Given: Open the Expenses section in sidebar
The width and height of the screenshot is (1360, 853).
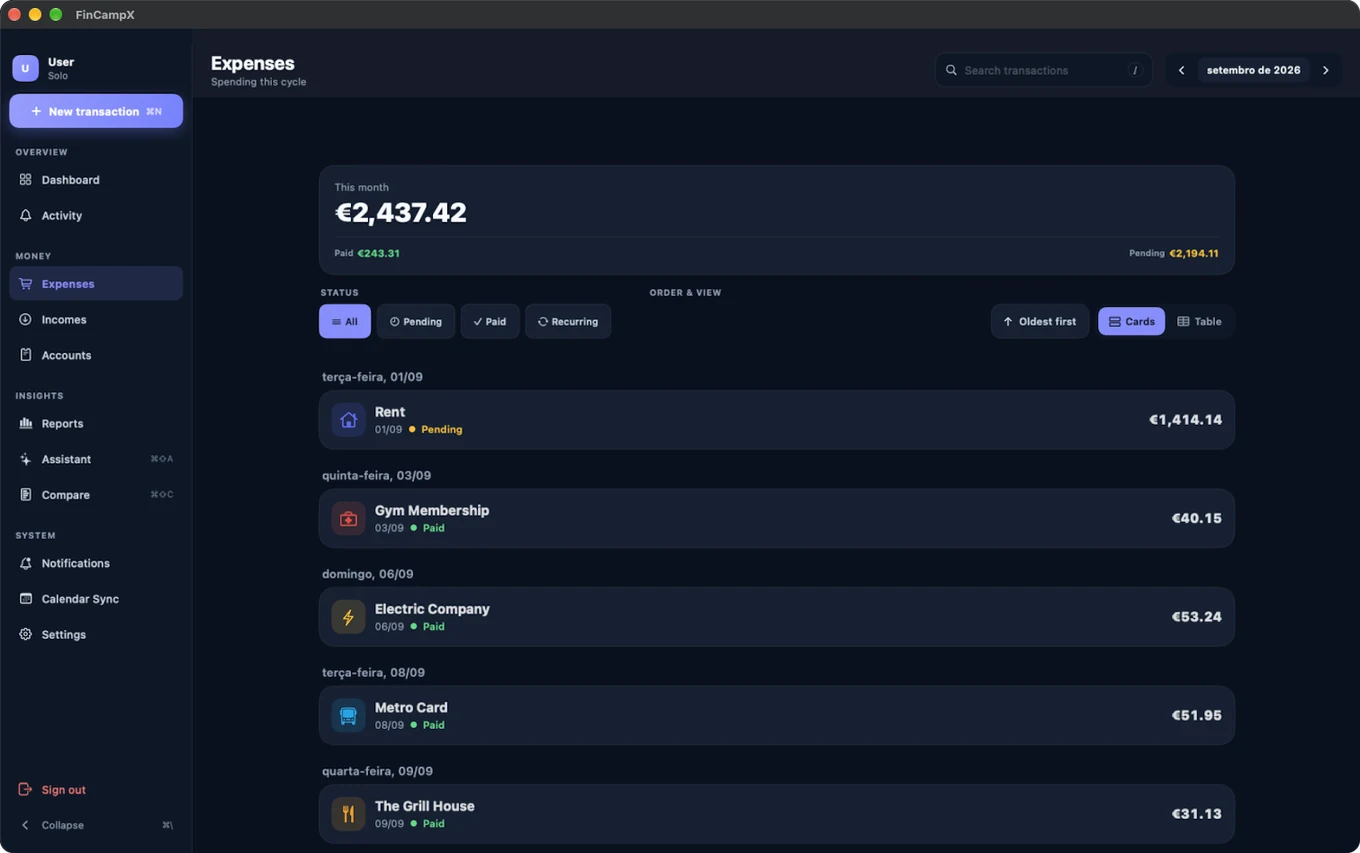Looking at the screenshot, I should pyautogui.click(x=96, y=284).
